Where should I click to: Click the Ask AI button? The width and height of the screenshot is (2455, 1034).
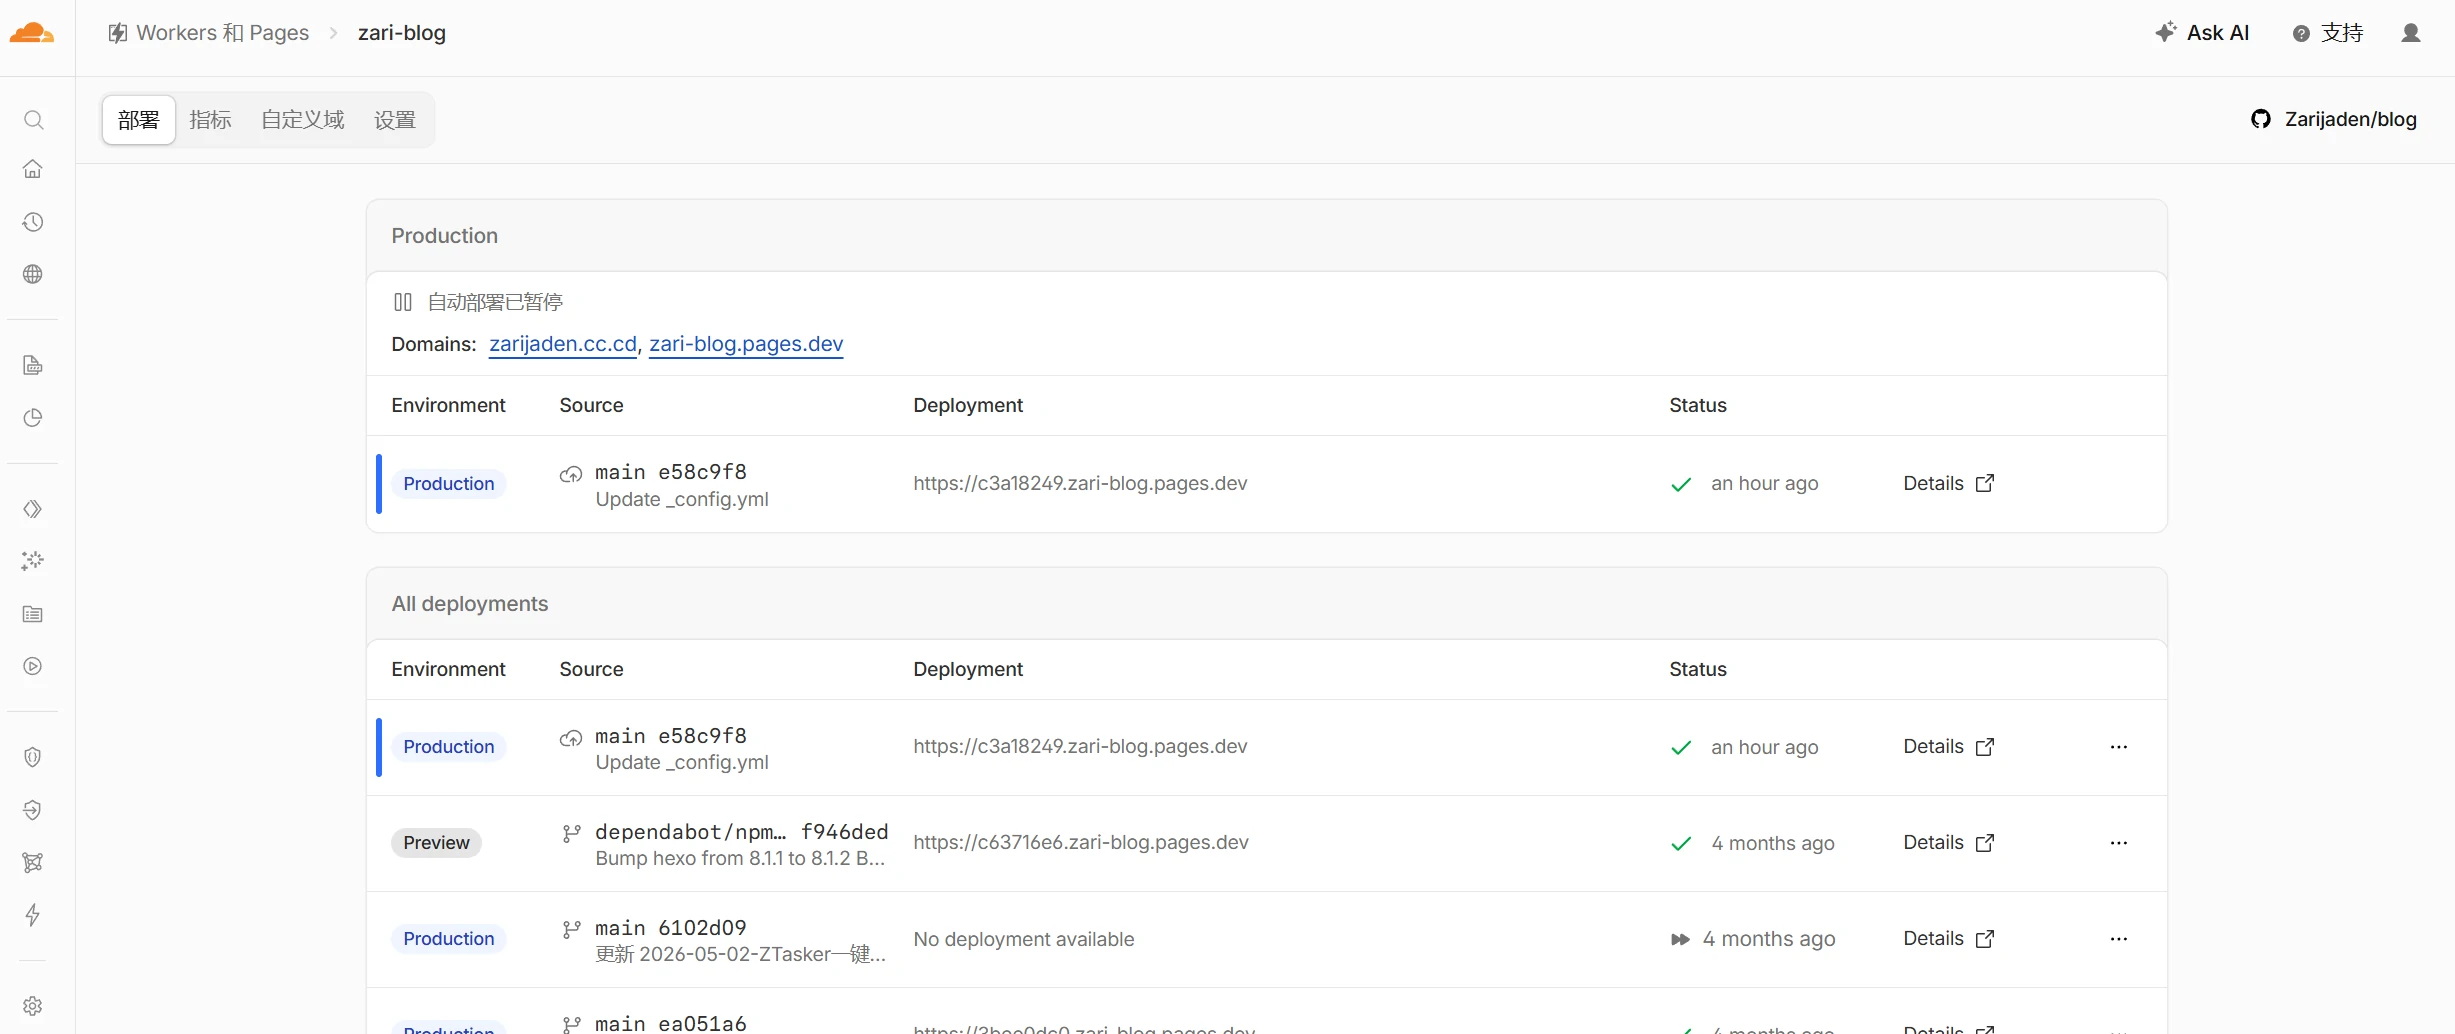coord(2203,33)
